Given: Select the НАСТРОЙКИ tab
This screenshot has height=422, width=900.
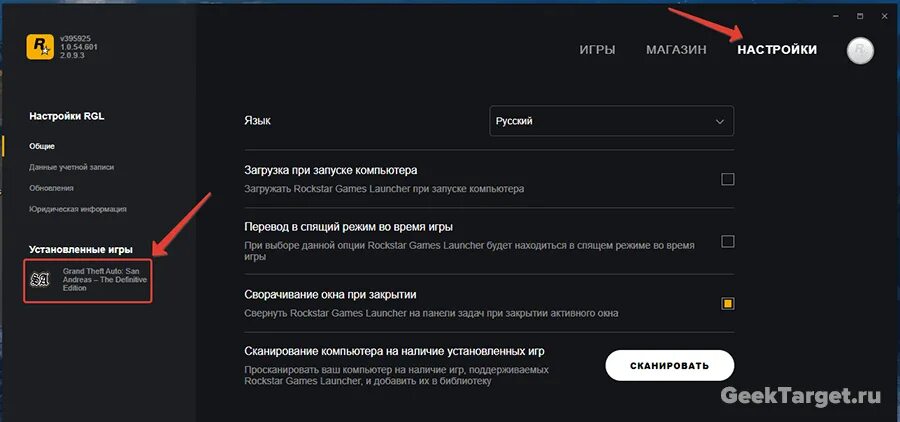Looking at the screenshot, I should [x=777, y=50].
